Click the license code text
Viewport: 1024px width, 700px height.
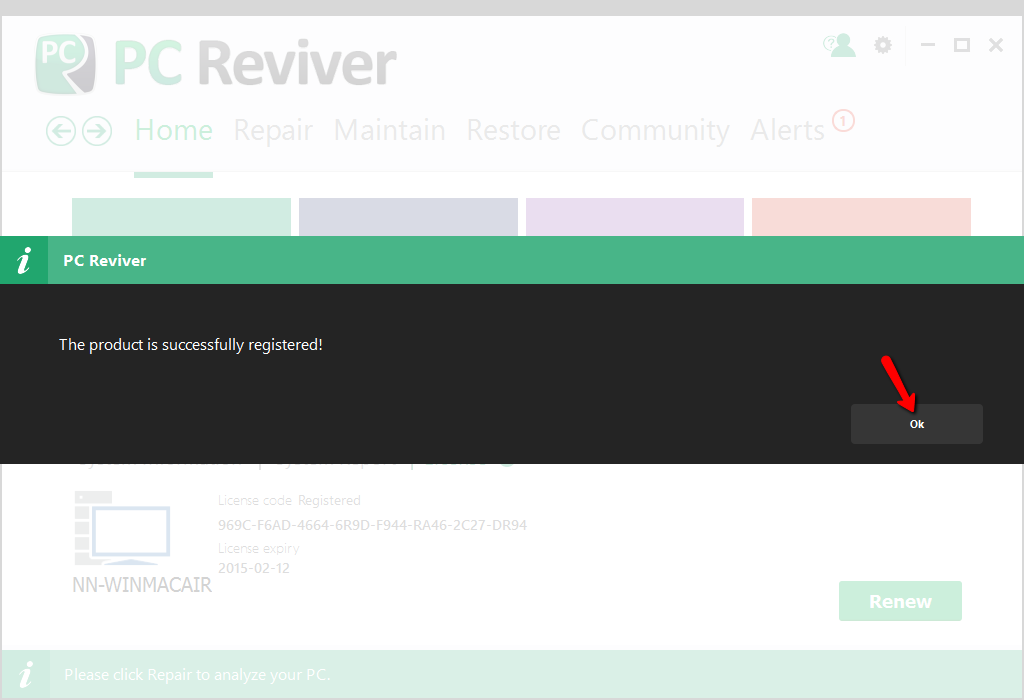tap(372, 525)
